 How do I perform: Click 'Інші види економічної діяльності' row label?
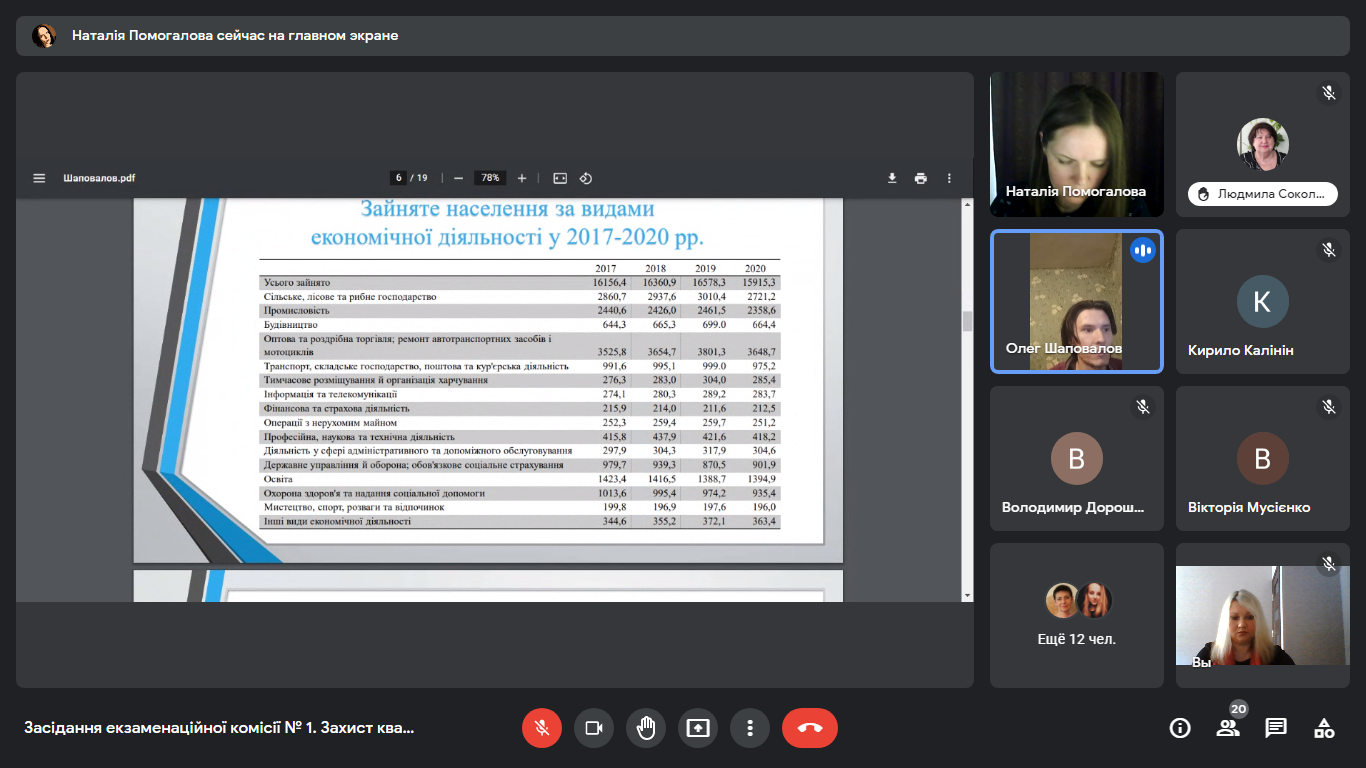tap(337, 521)
